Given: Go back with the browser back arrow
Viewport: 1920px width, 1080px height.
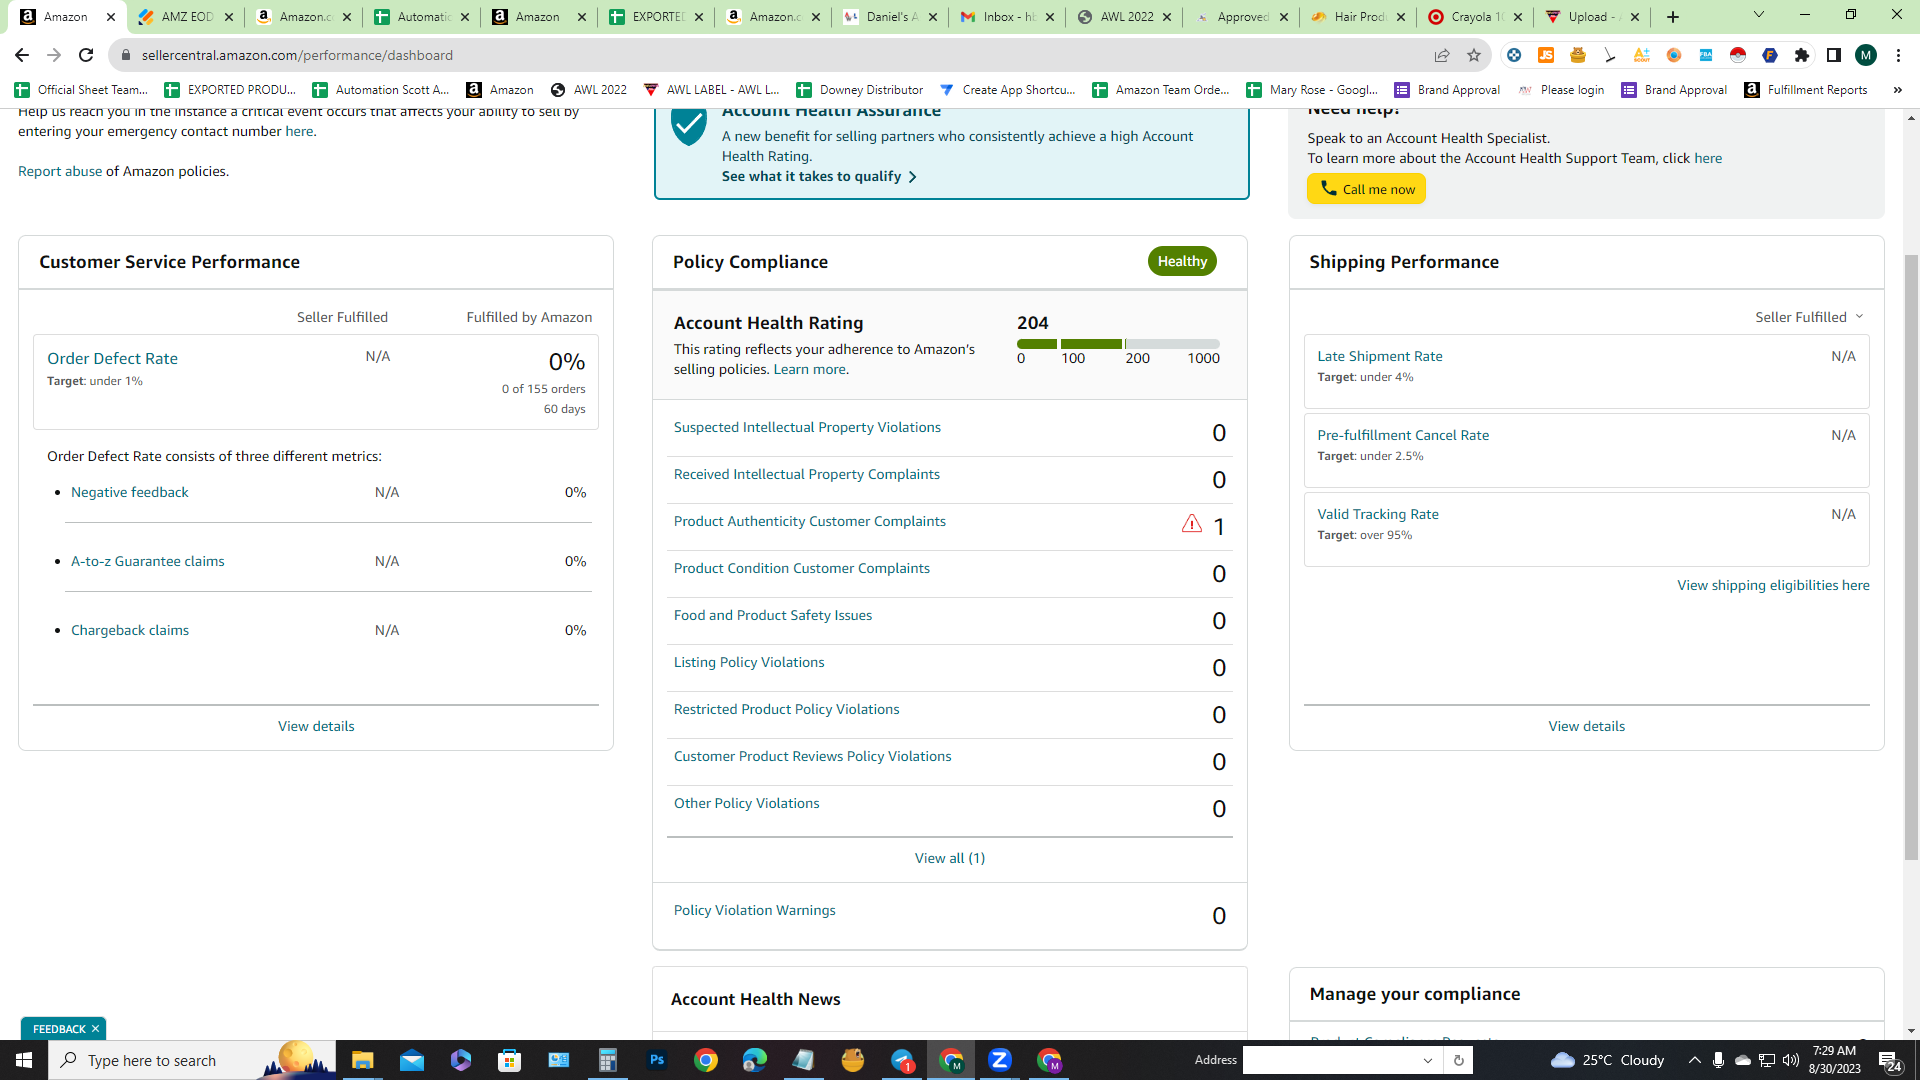Looking at the screenshot, I should pyautogui.click(x=22, y=55).
